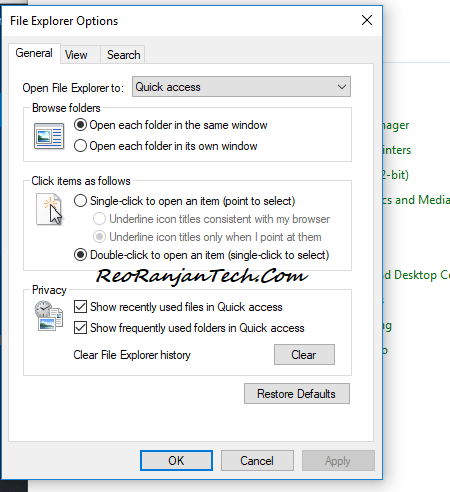Click the cursor-pointer Click items icon
Viewport: 450px width, 492px height.
49,209
